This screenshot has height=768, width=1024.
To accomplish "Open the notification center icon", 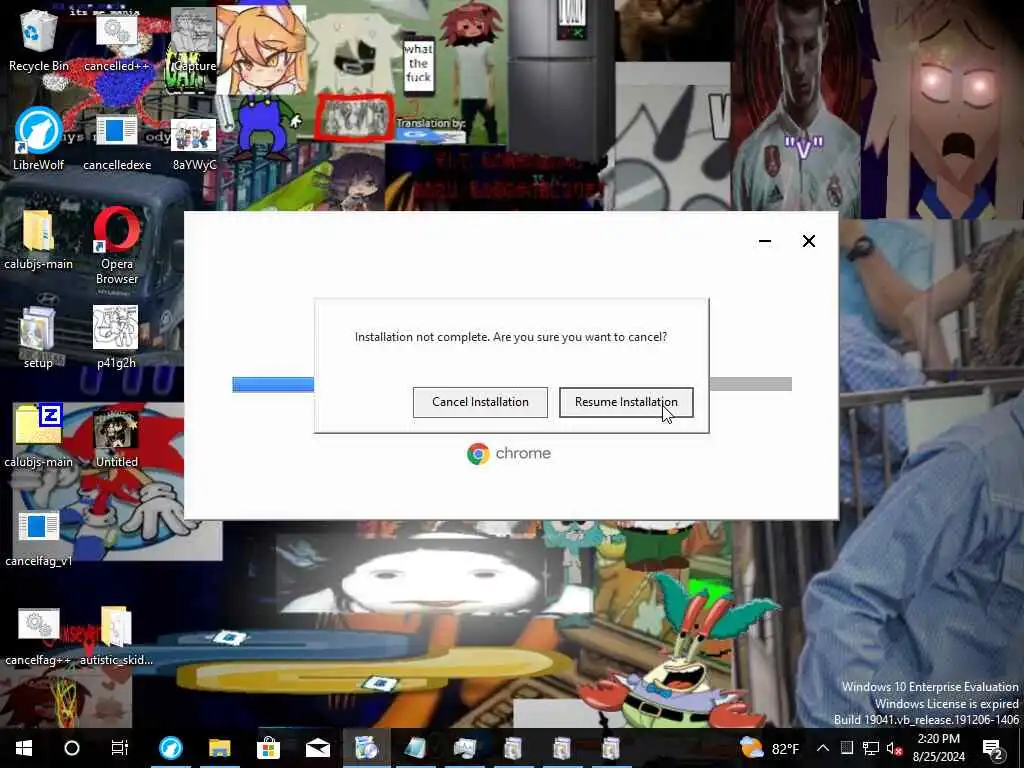I will point(993,748).
